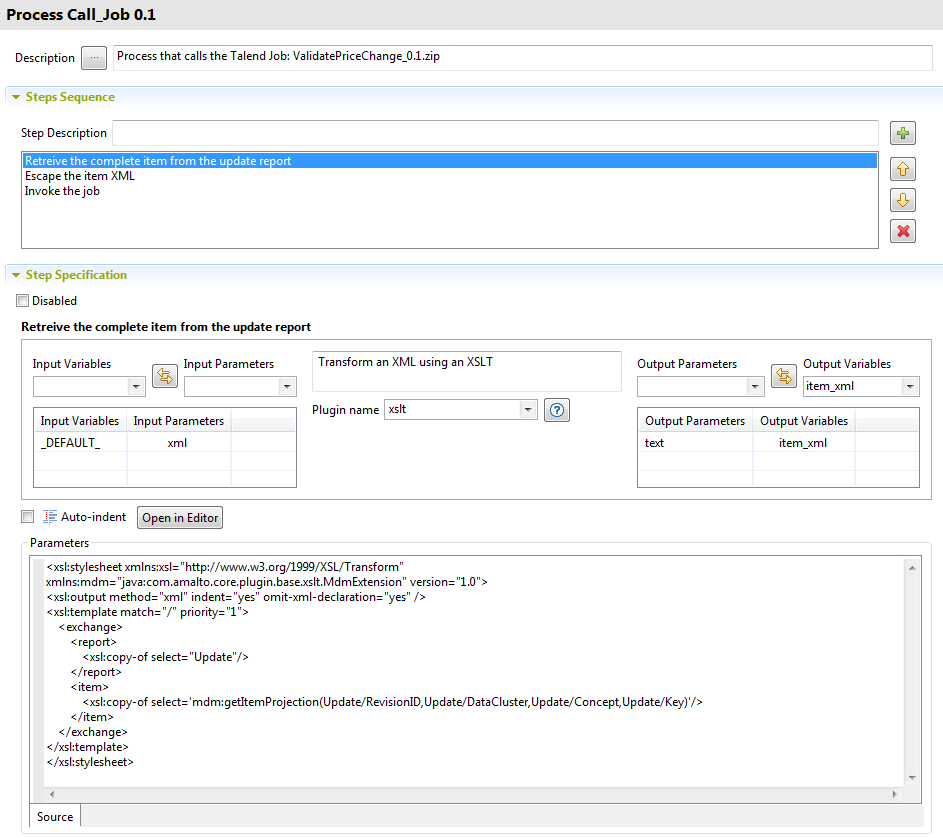Move the selected step down with the arrow
Viewport: 943px width, 838px height.
coord(903,200)
